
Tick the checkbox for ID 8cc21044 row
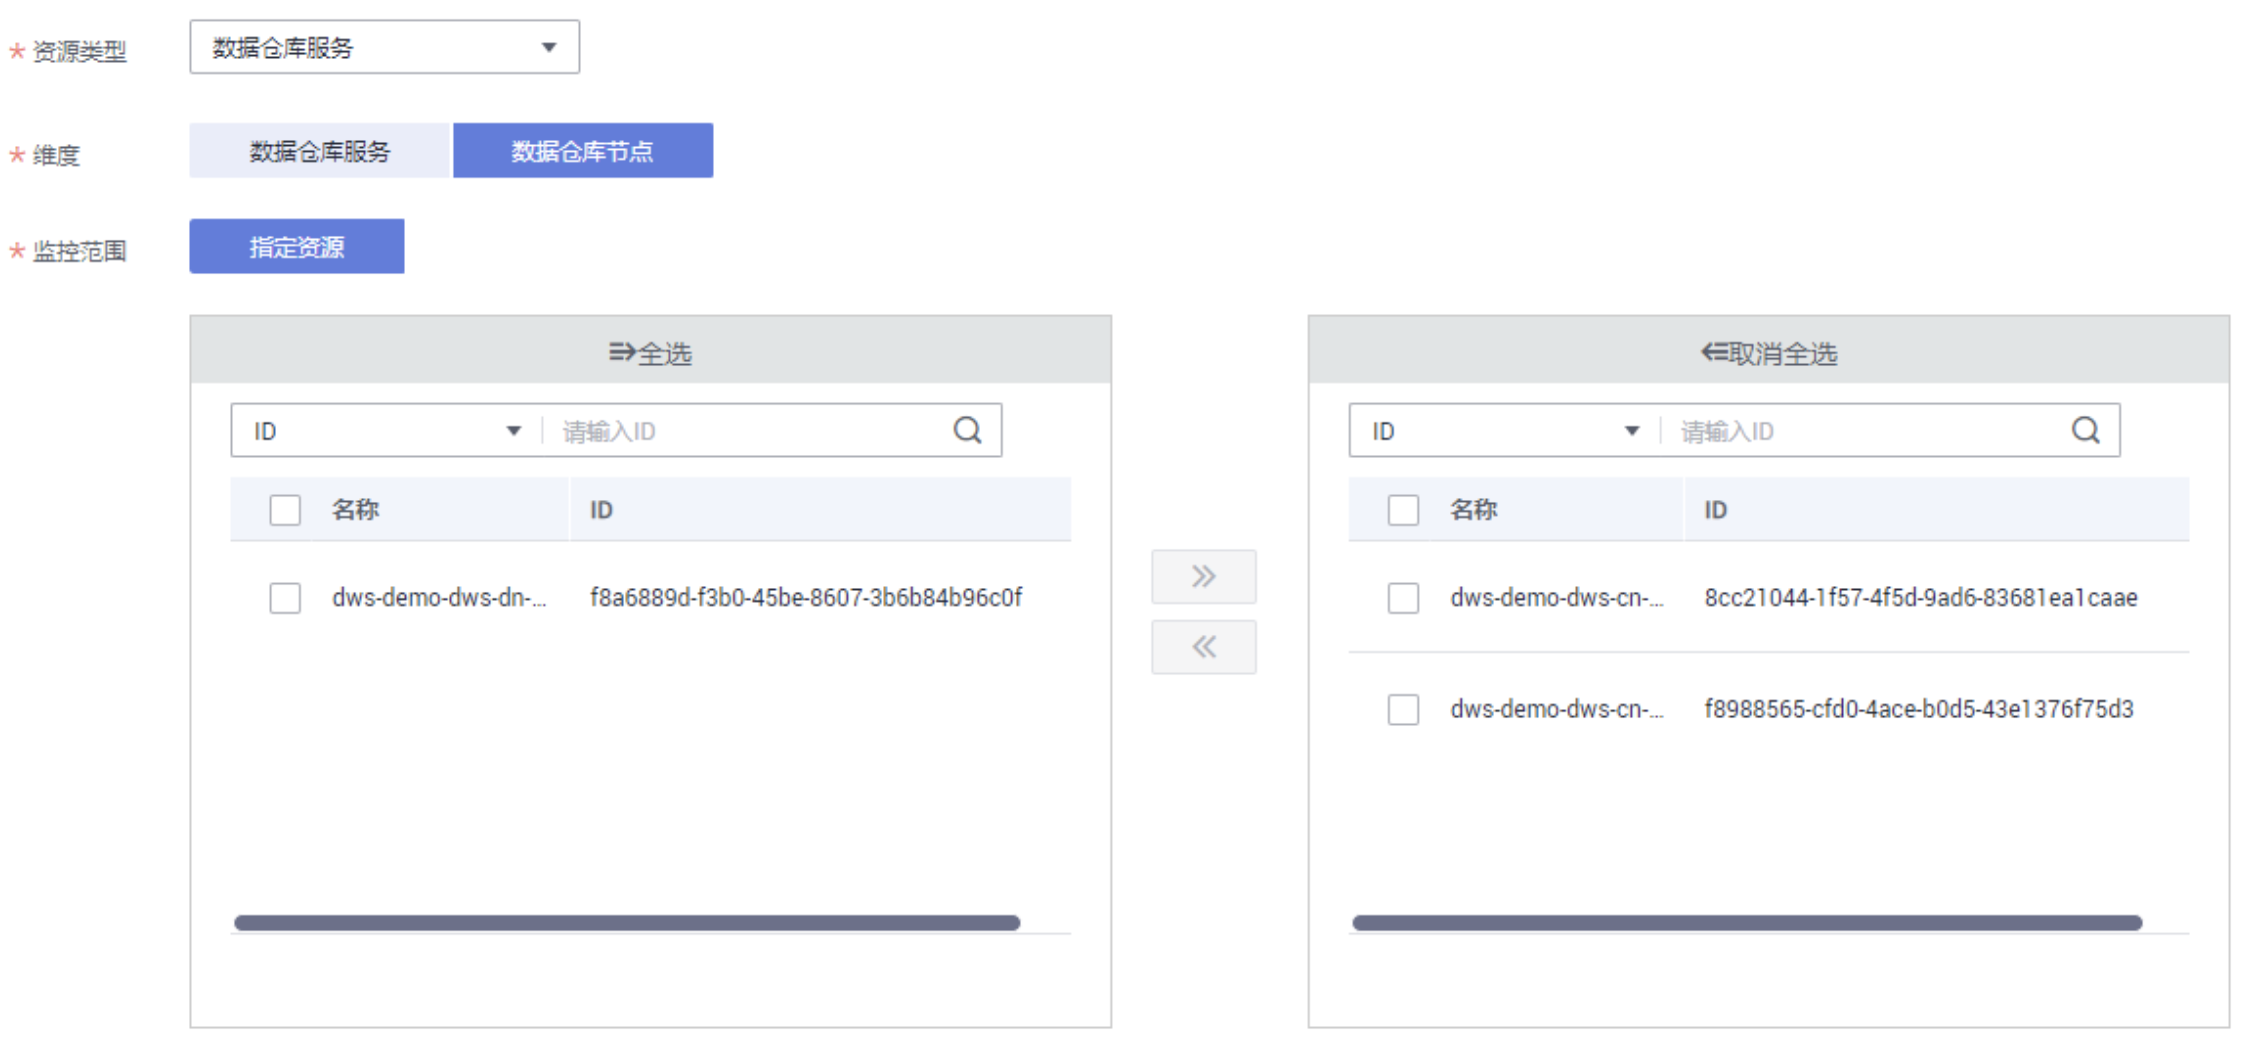click(x=1403, y=598)
